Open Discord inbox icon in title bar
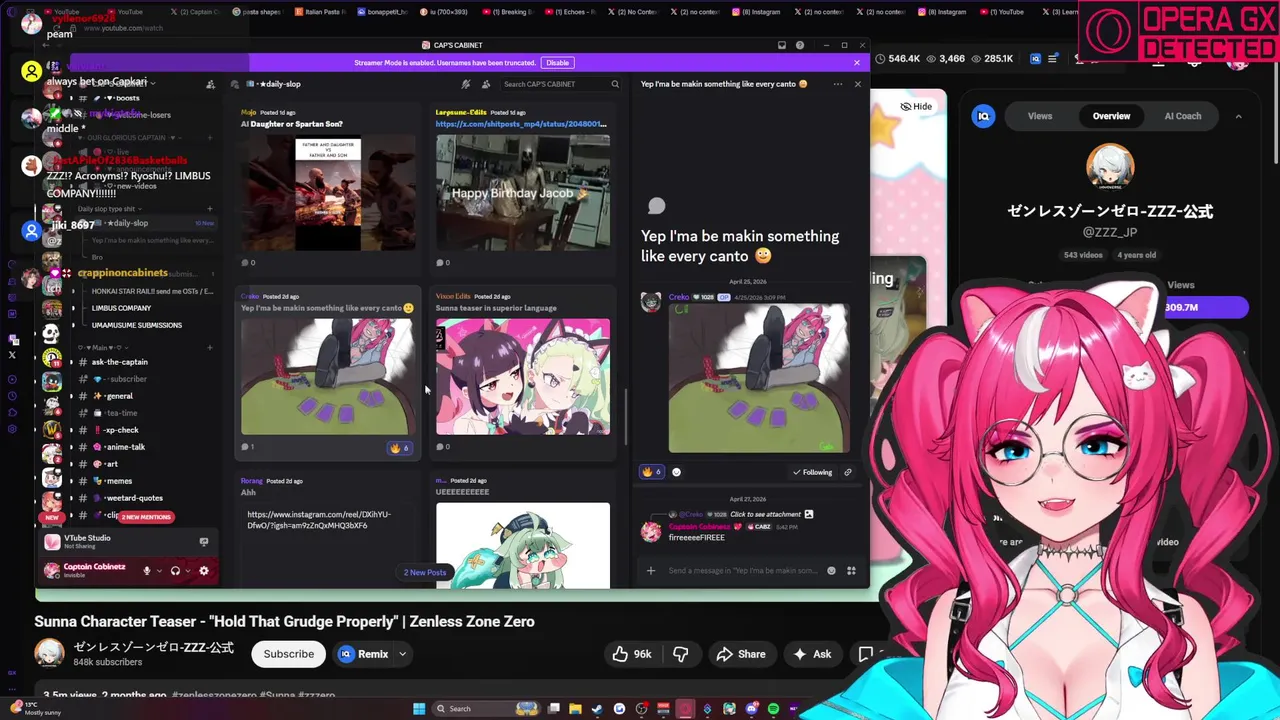 click(782, 45)
